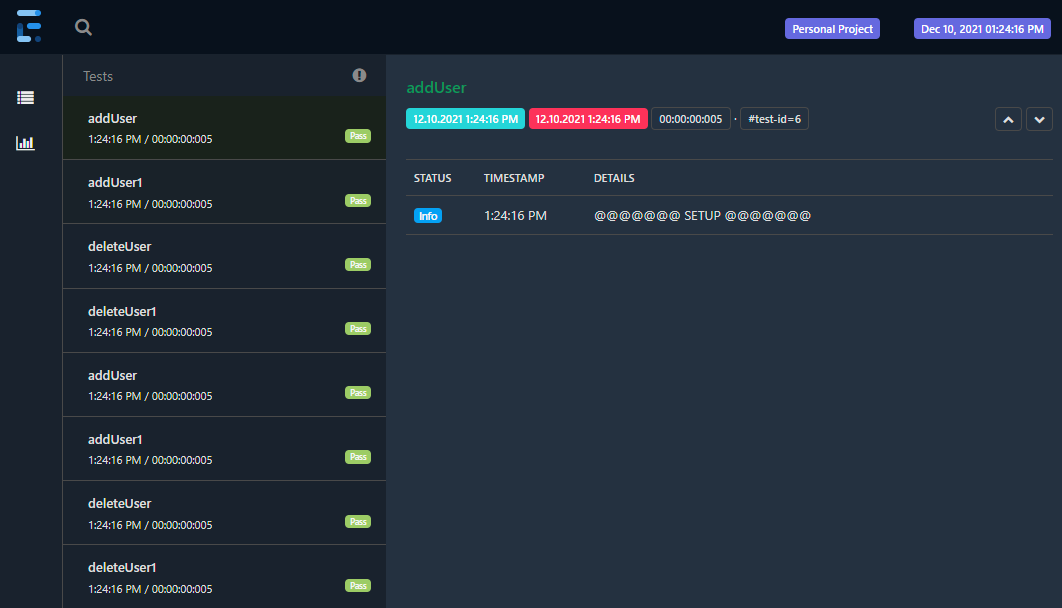This screenshot has width=1062, height=608.
Task: Go to next test with down chevron
Action: pyautogui.click(x=1039, y=119)
